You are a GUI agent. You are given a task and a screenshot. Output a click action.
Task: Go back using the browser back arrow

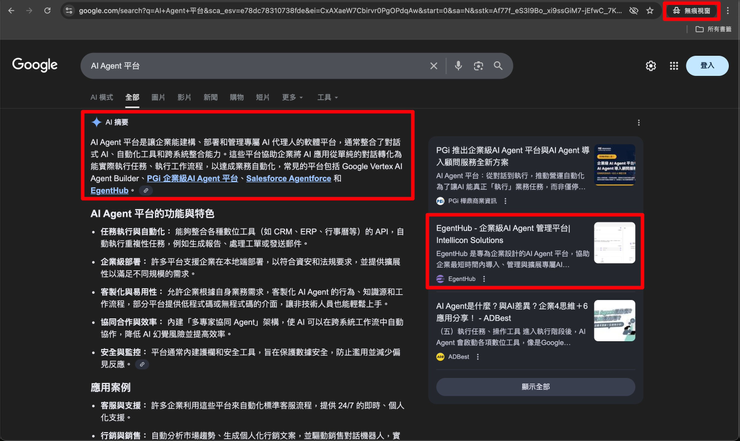coord(11,10)
